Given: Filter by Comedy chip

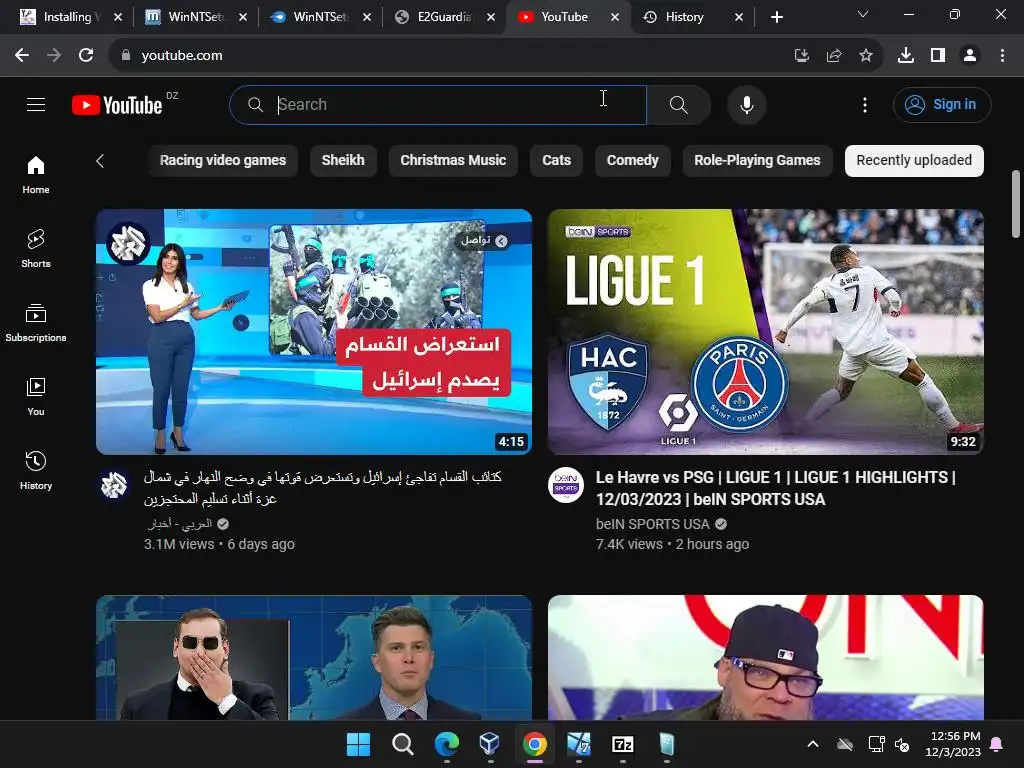Looking at the screenshot, I should (633, 161).
